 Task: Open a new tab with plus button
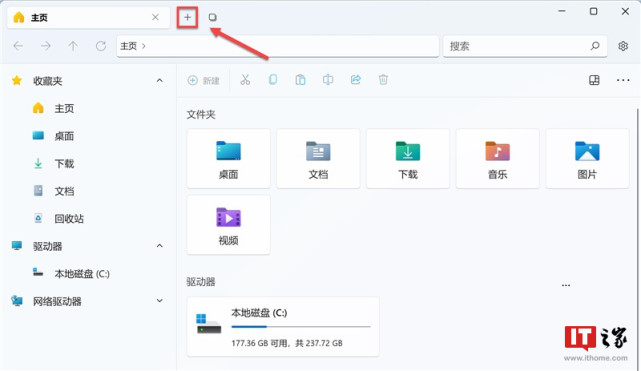click(187, 17)
